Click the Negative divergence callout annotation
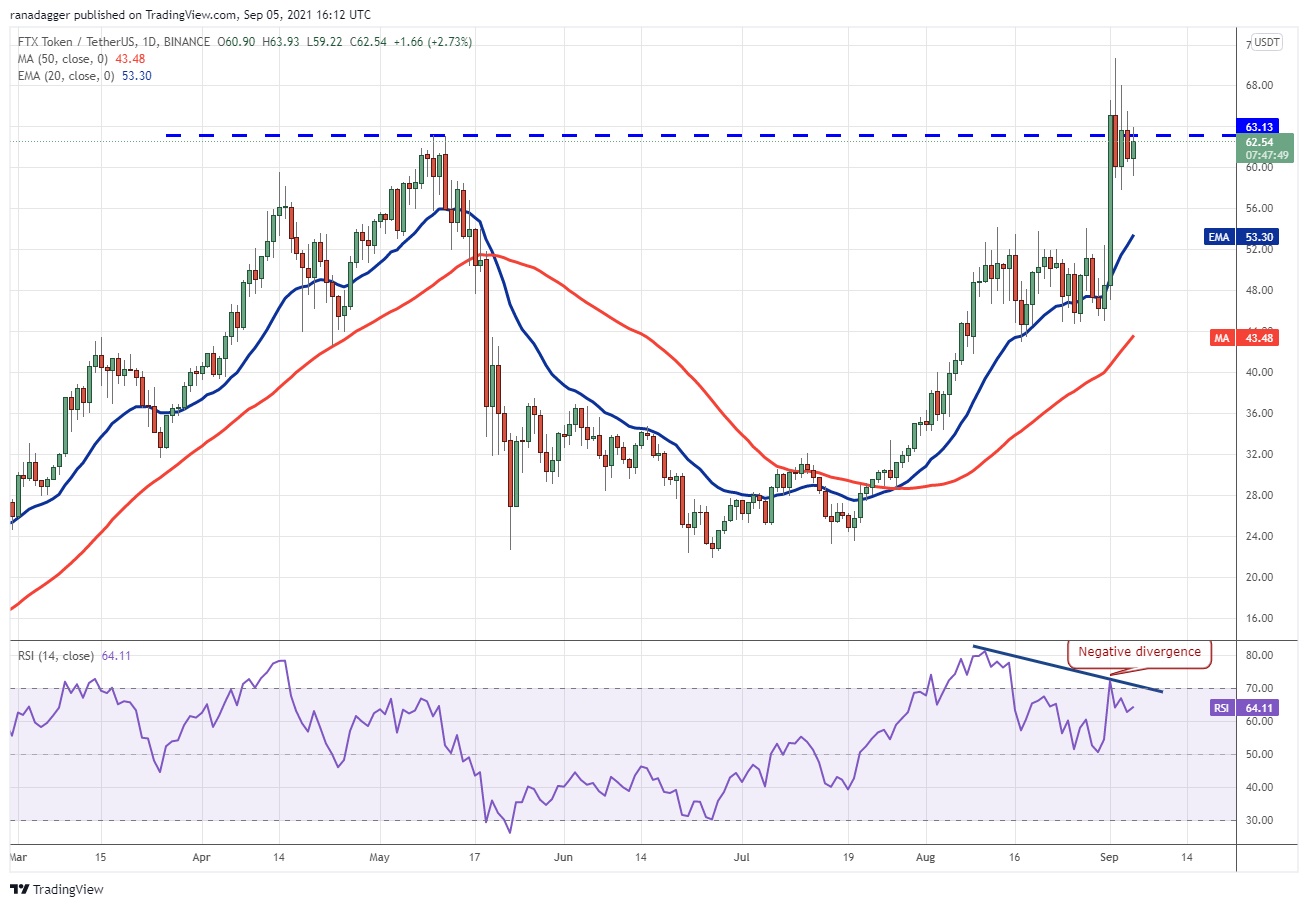The height and width of the screenshot is (907, 1308). [x=1140, y=652]
